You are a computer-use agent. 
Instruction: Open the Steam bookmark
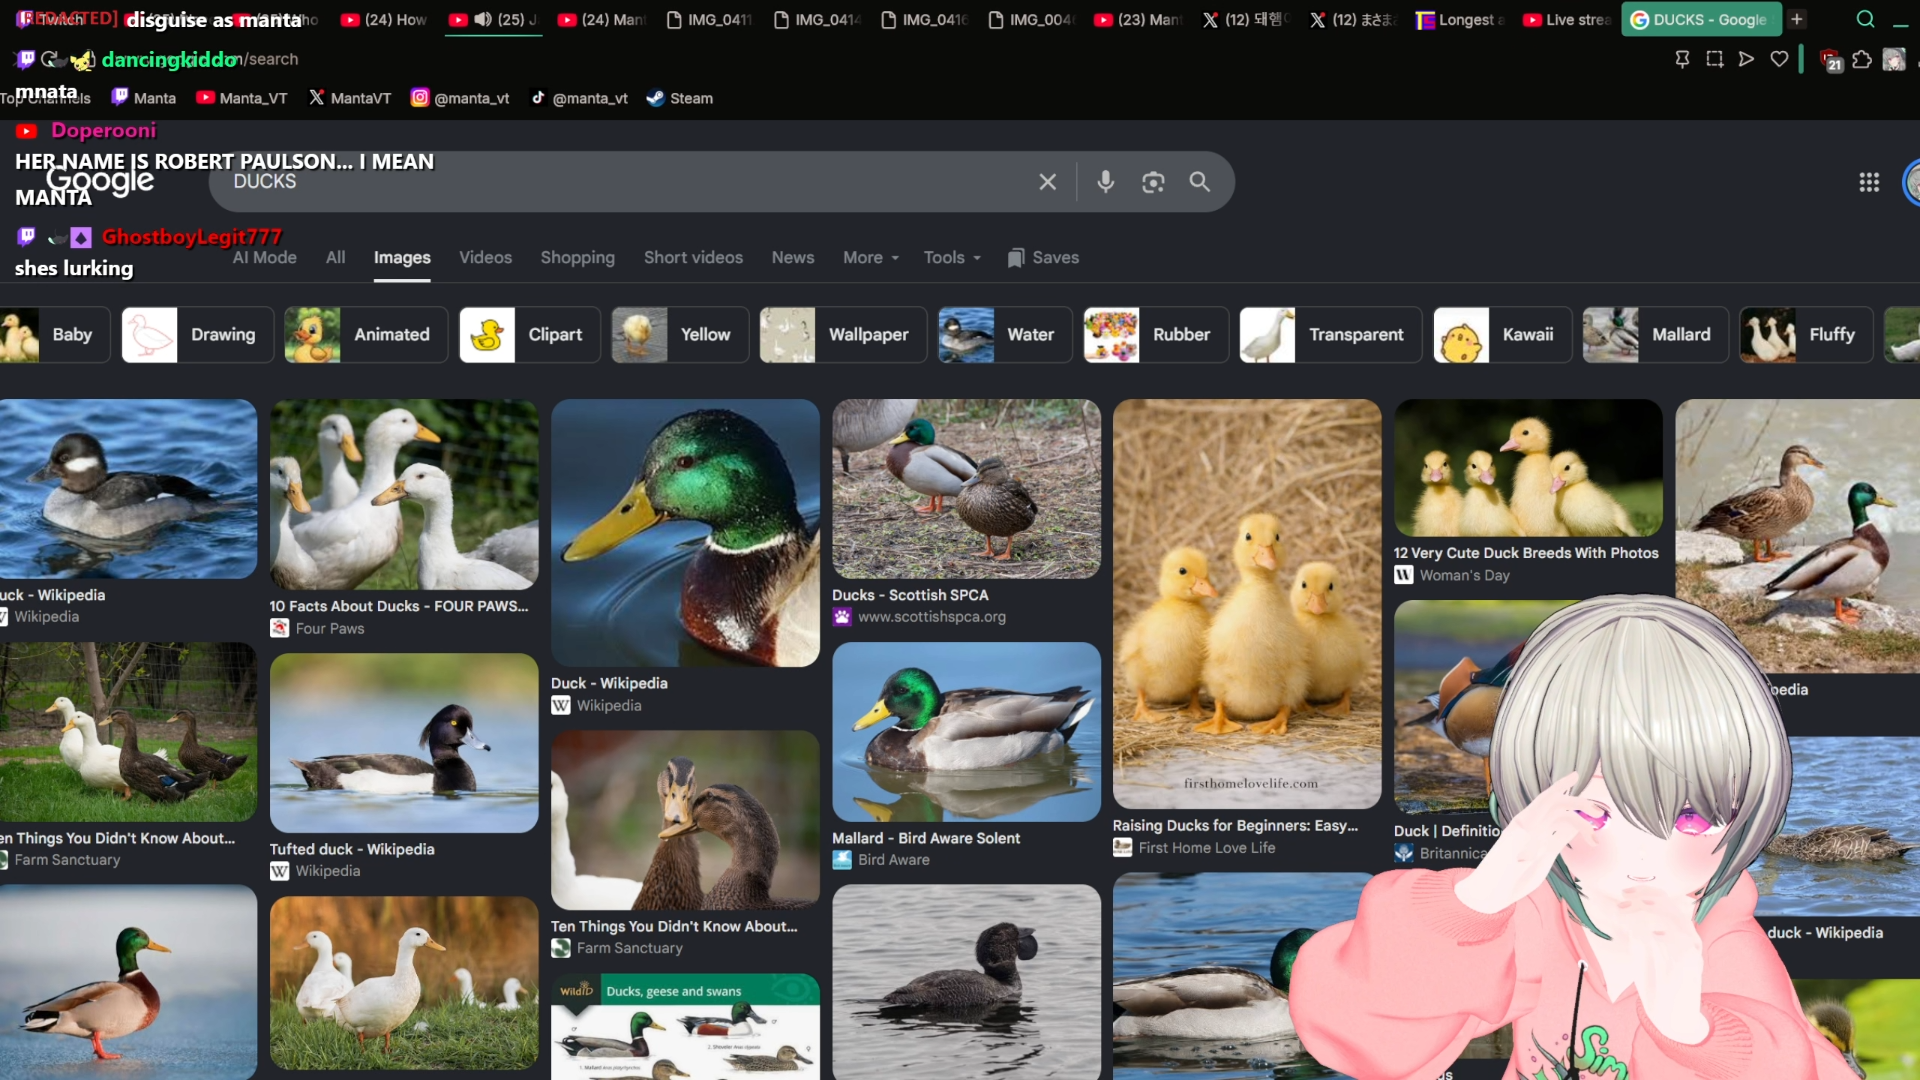680,98
